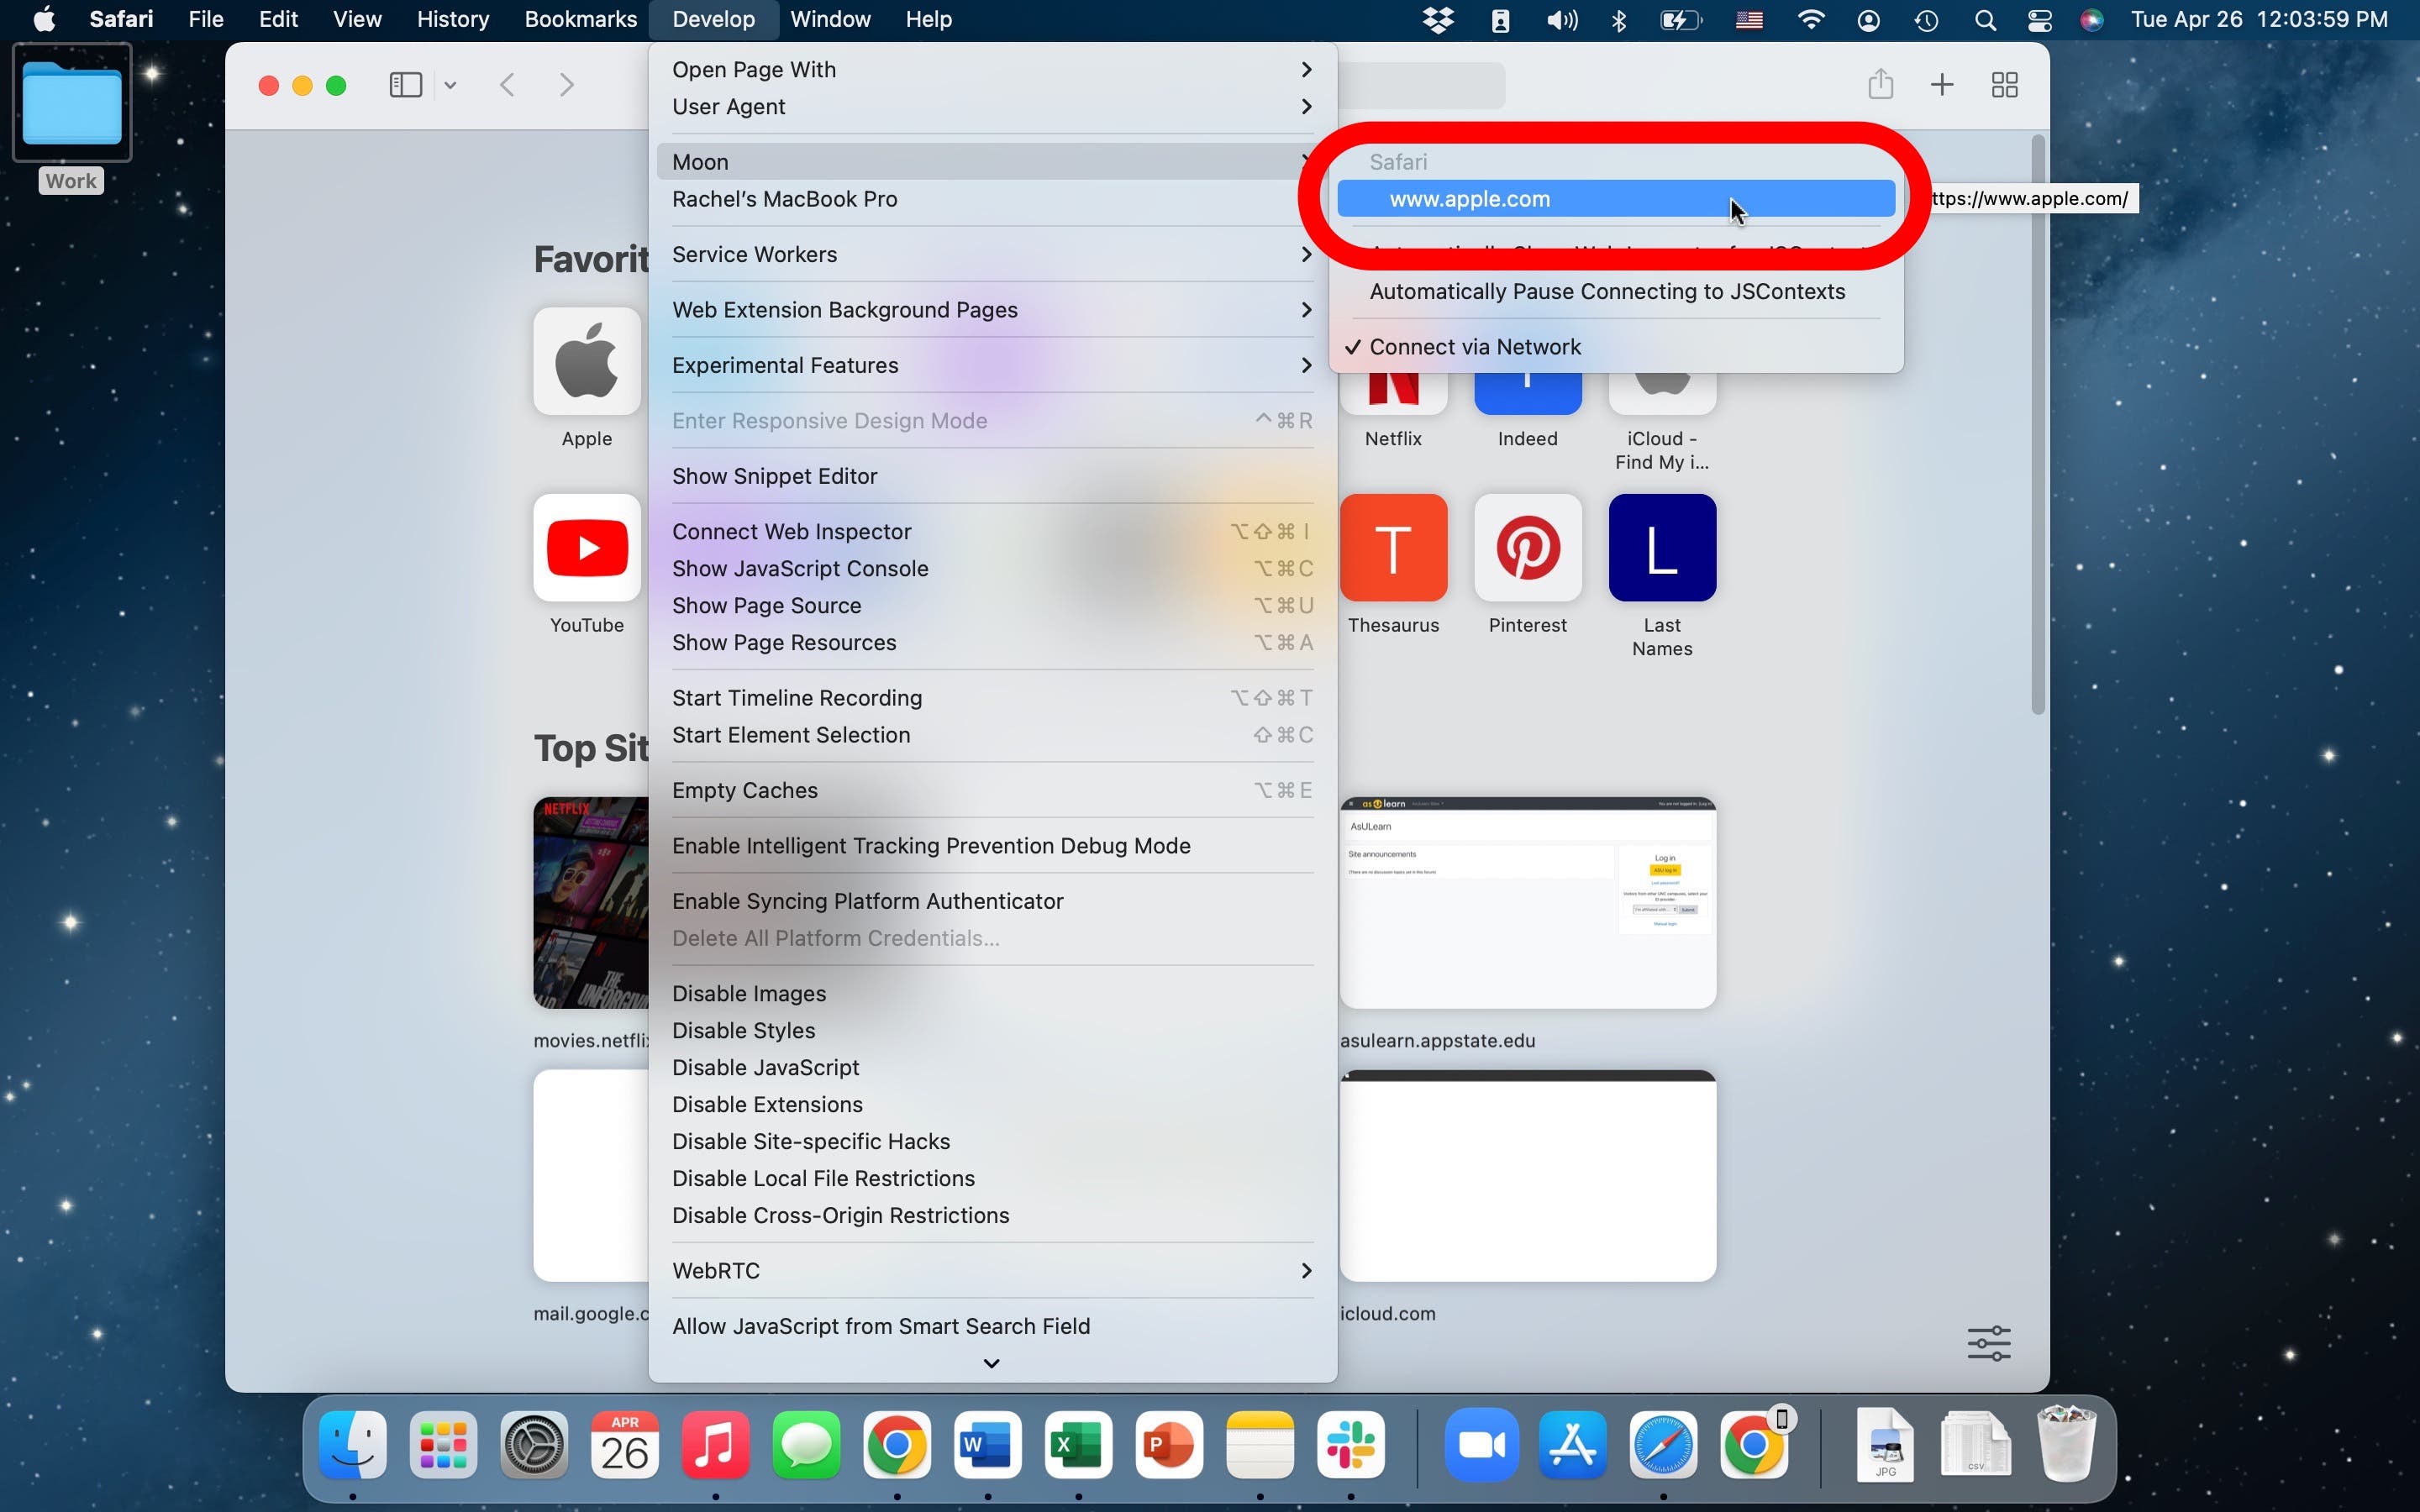Click the Safari sidebar toggle icon
This screenshot has width=2420, height=1512.
[x=405, y=85]
